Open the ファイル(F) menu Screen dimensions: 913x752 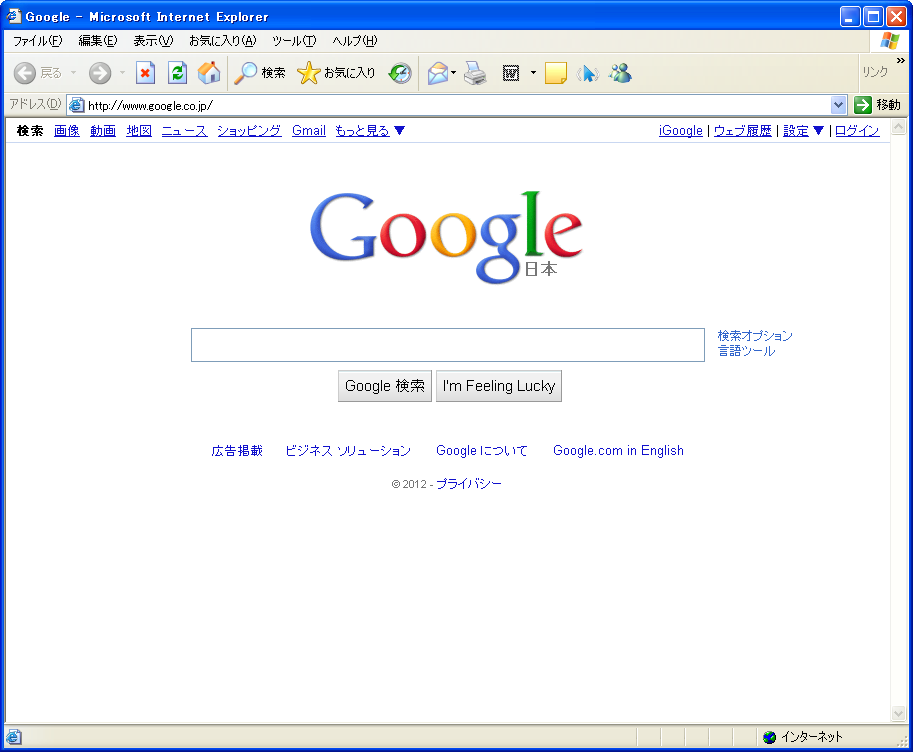(38, 41)
